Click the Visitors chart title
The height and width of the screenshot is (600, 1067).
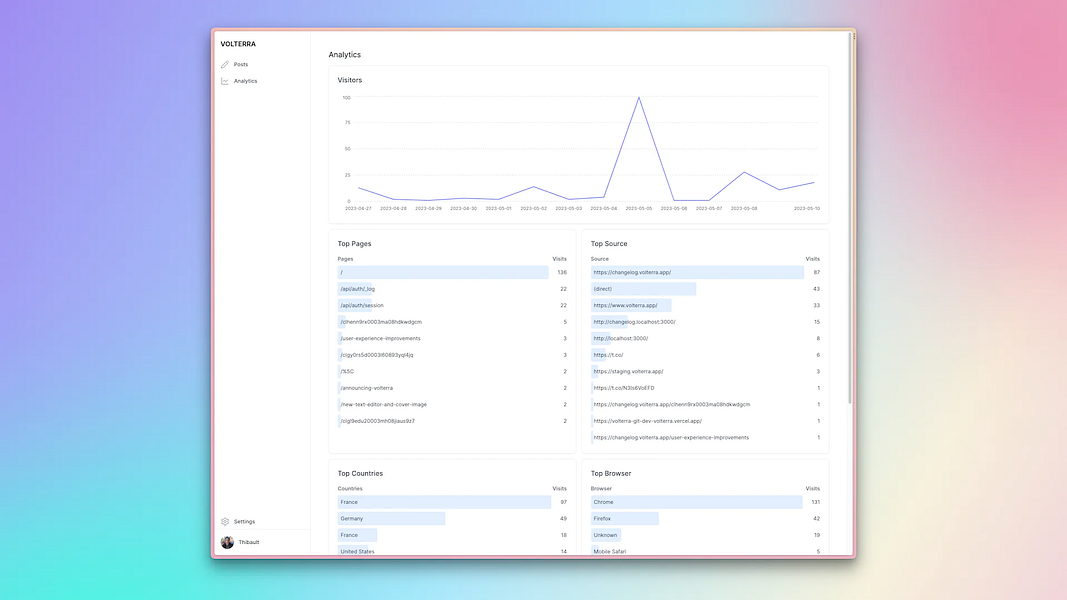point(350,80)
